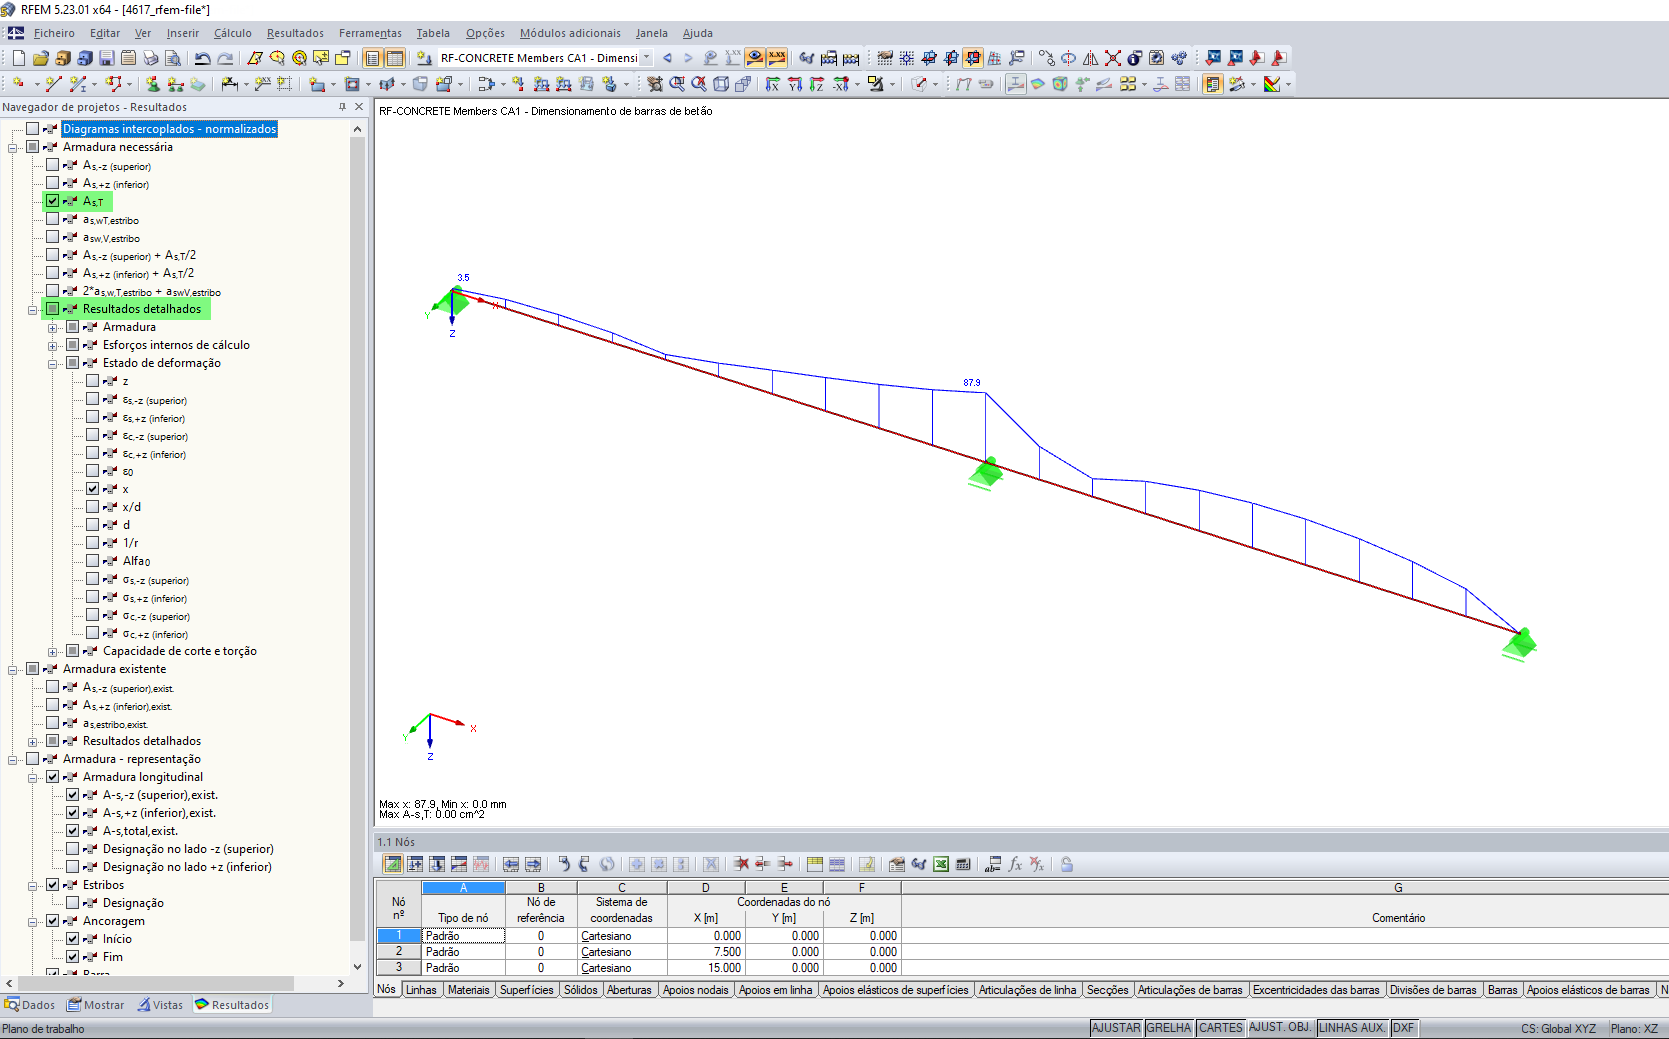Click the lock icon in table toolbar

[x=1067, y=864]
